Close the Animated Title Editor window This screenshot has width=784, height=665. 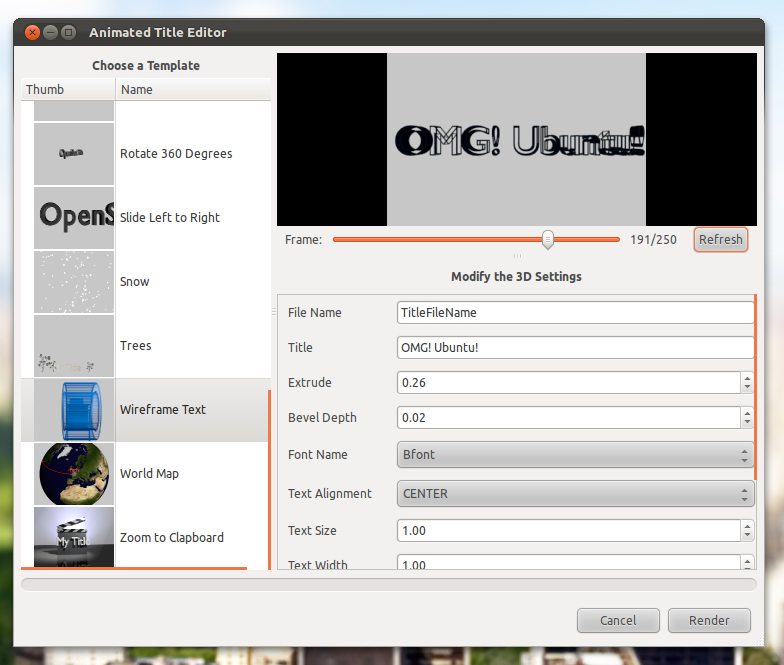(x=32, y=32)
